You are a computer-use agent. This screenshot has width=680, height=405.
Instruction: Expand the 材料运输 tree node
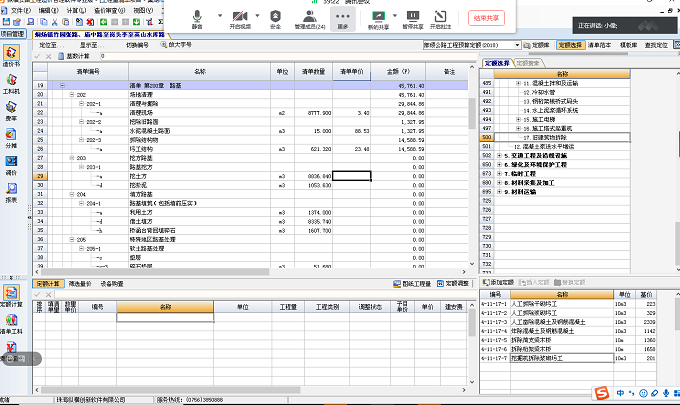pyautogui.click(x=499, y=192)
